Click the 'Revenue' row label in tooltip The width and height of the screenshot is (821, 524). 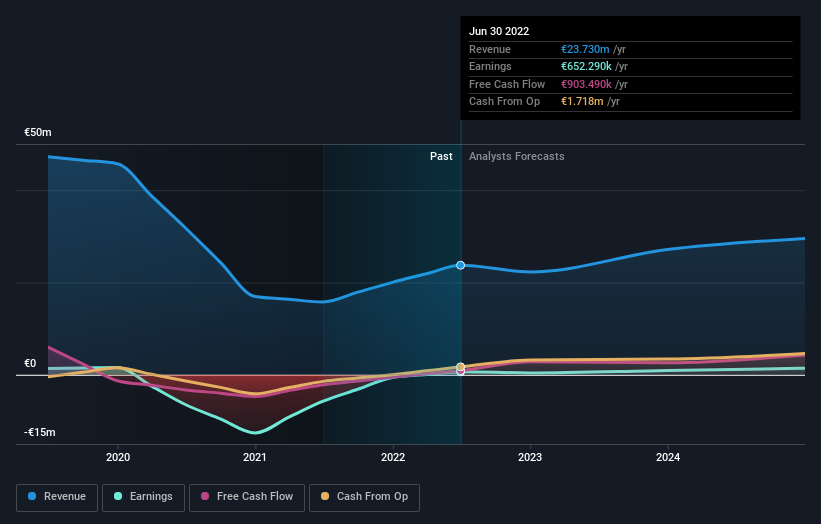pos(490,49)
